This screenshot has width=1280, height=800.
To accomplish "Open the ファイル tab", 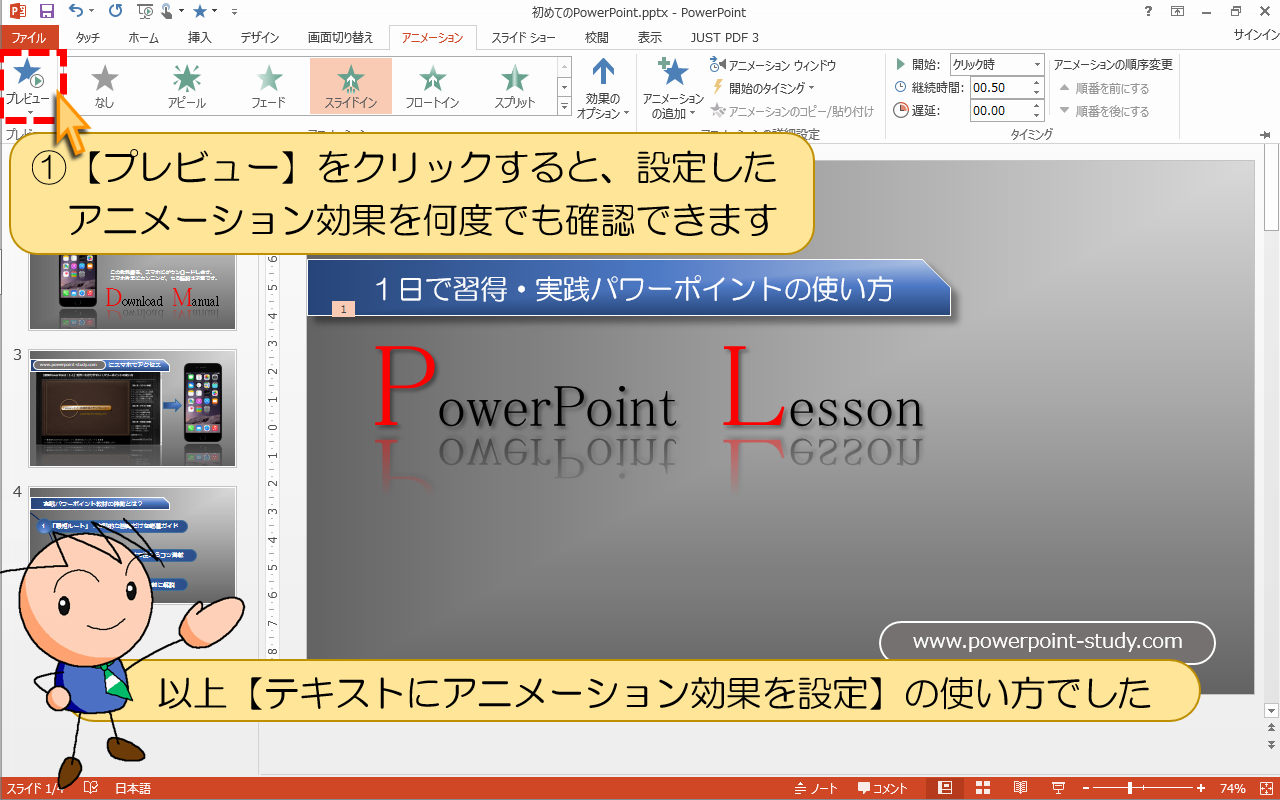I will pyautogui.click(x=29, y=37).
